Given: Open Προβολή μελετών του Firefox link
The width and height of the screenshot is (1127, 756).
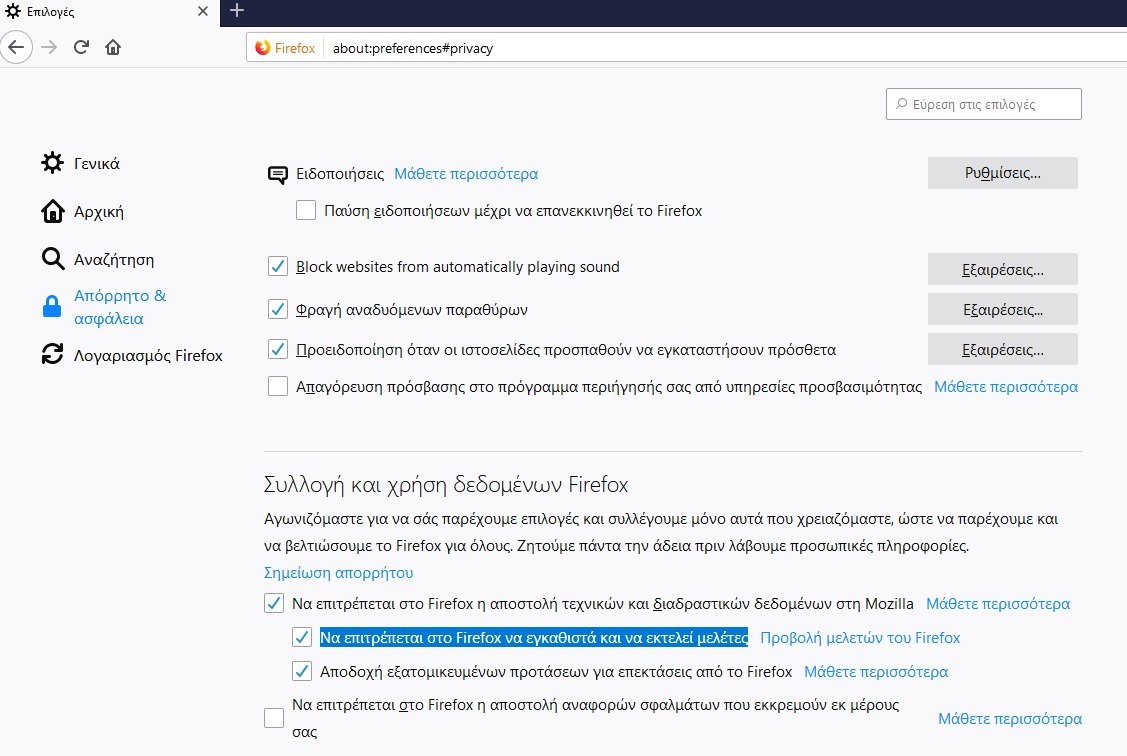Looking at the screenshot, I should 860,637.
